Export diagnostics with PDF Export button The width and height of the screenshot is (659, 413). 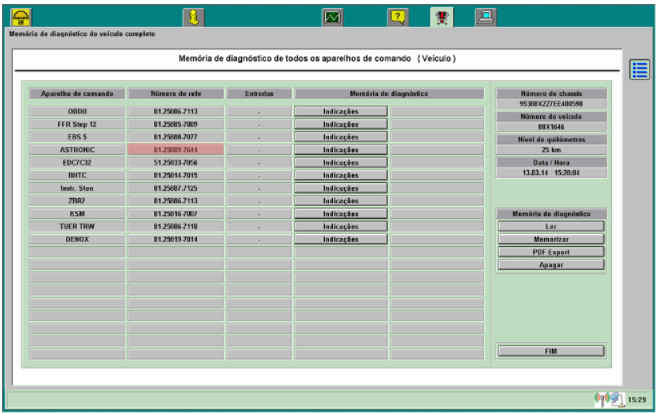(x=550, y=252)
